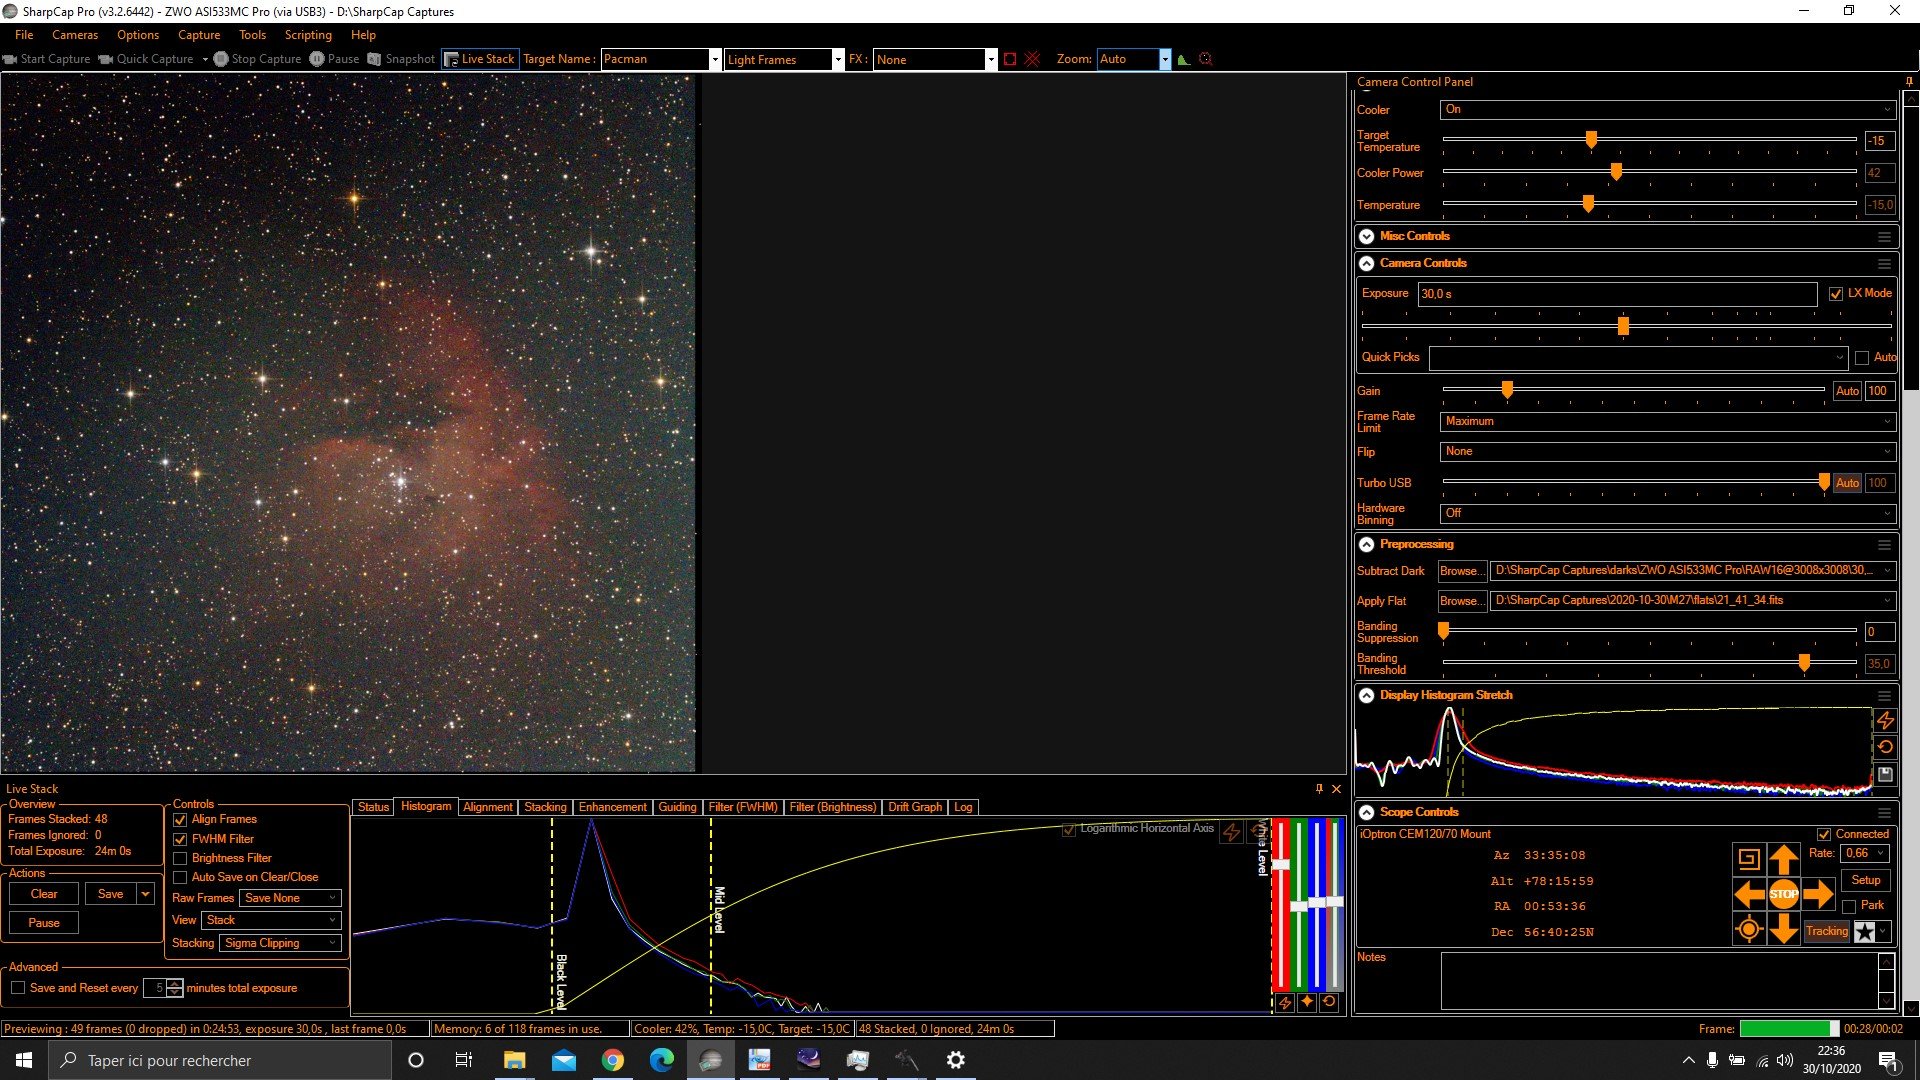The width and height of the screenshot is (1920, 1080).
Task: Toggle the image histogram toolbar icon
Action: (1184, 59)
